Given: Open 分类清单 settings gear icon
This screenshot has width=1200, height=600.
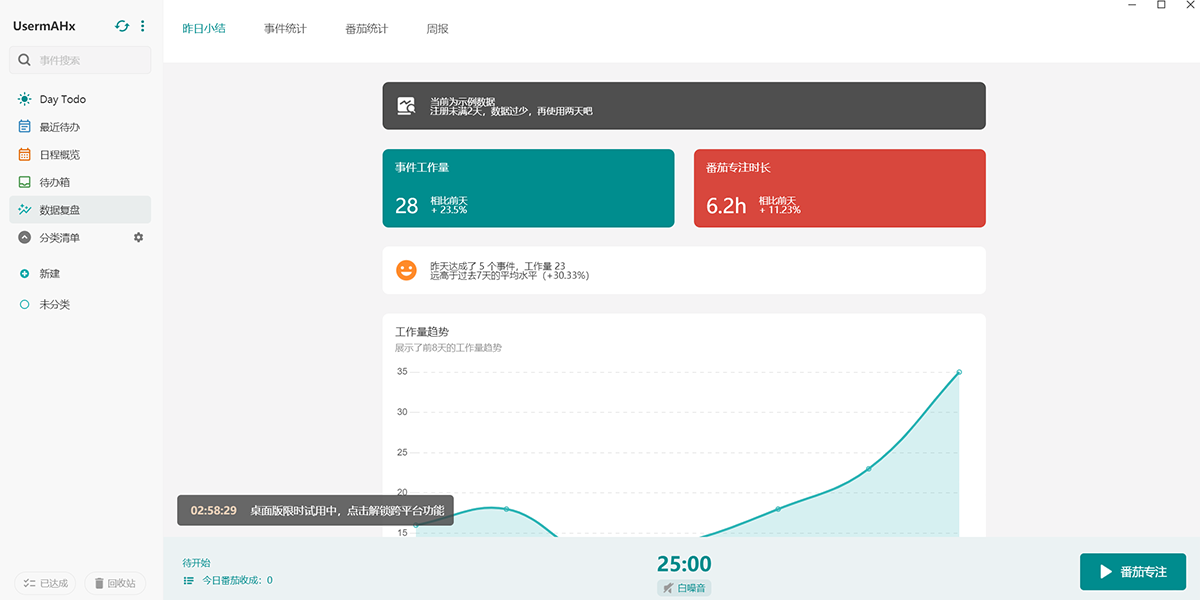Looking at the screenshot, I should pyautogui.click(x=139, y=237).
